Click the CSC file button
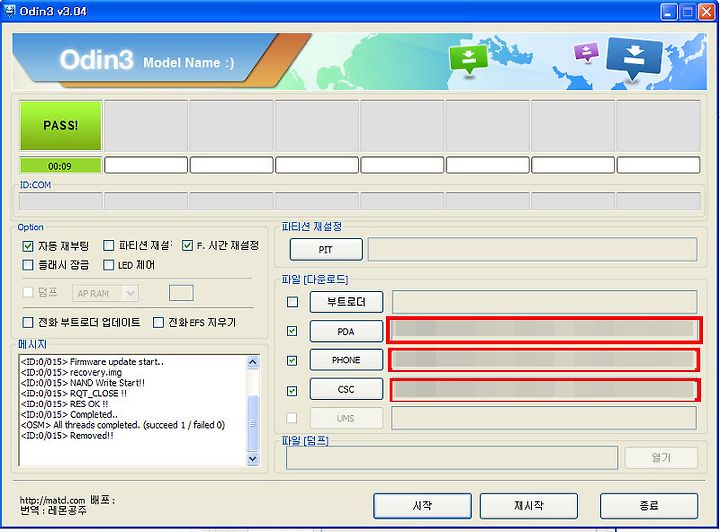Image resolution: width=720 pixels, height=532 pixels. point(346,389)
